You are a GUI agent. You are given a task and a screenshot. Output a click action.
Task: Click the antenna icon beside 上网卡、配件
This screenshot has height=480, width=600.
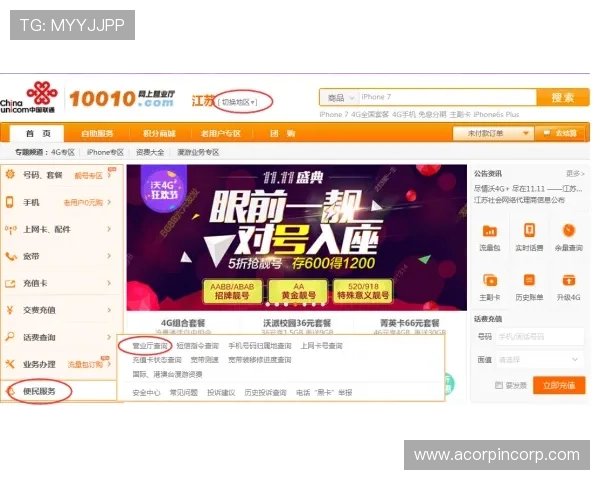pos(10,229)
